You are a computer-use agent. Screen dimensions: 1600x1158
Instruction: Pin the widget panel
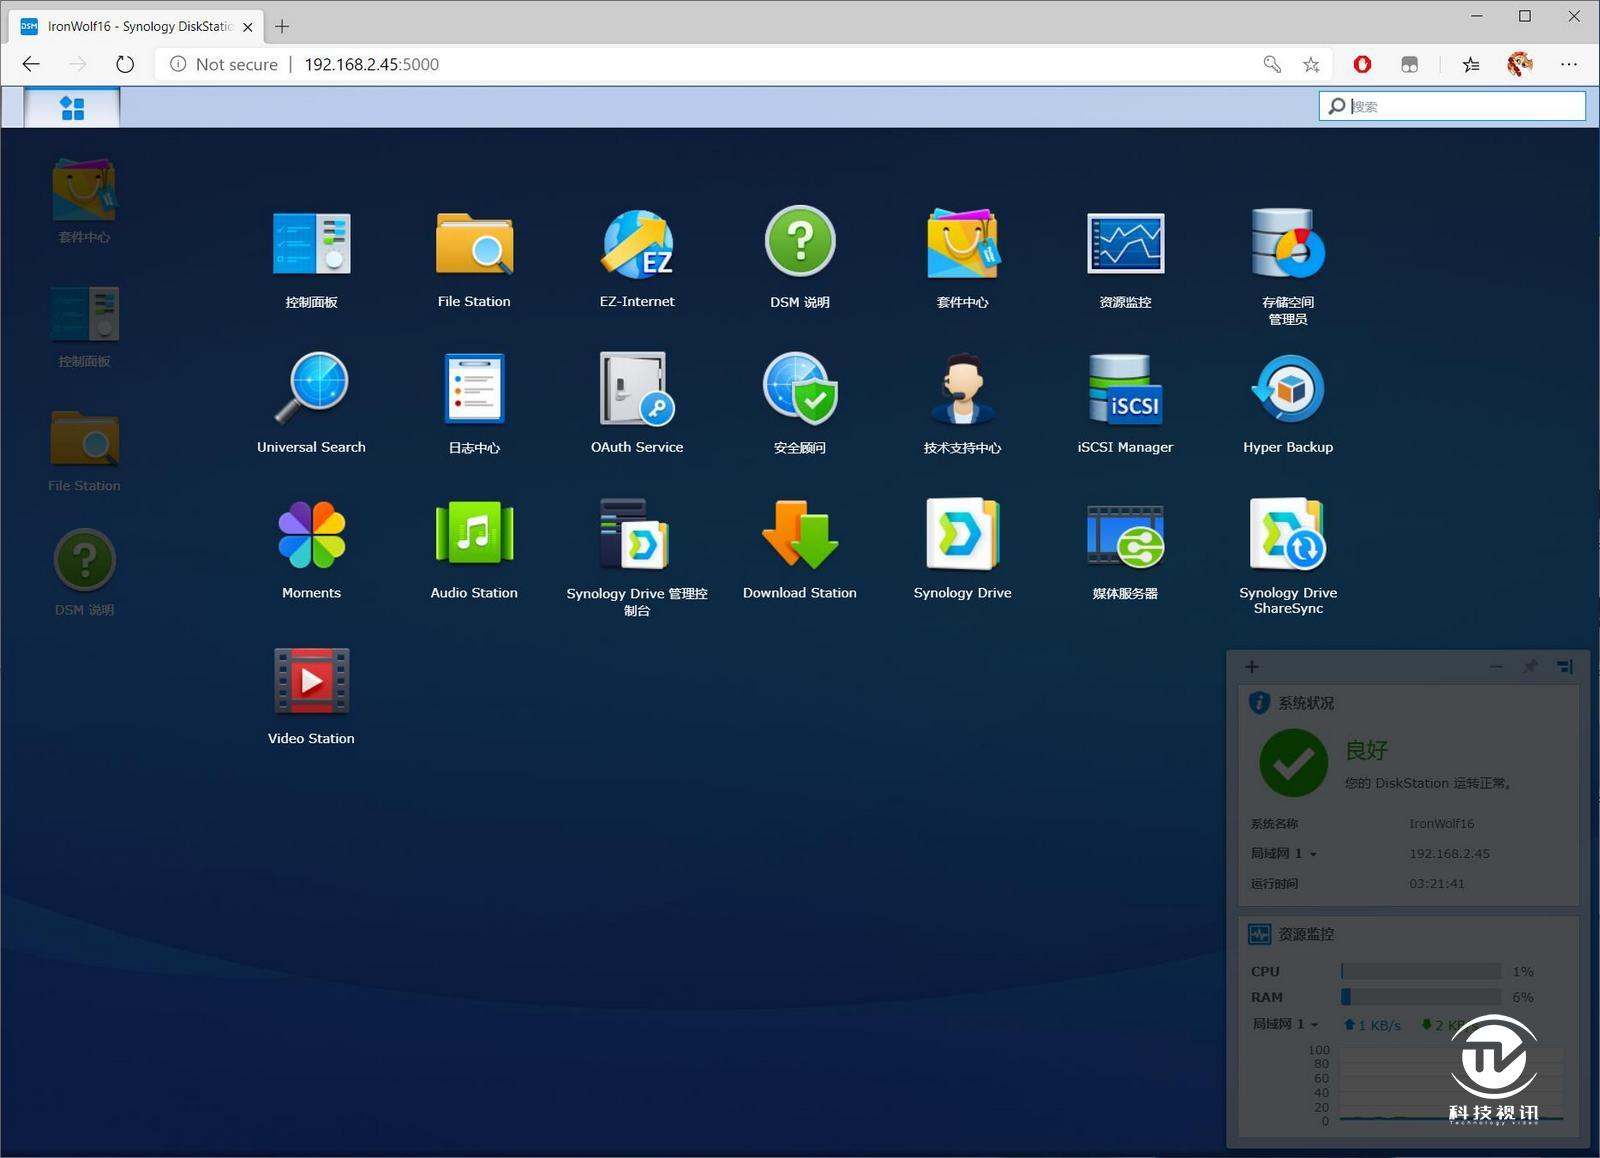(x=1530, y=666)
